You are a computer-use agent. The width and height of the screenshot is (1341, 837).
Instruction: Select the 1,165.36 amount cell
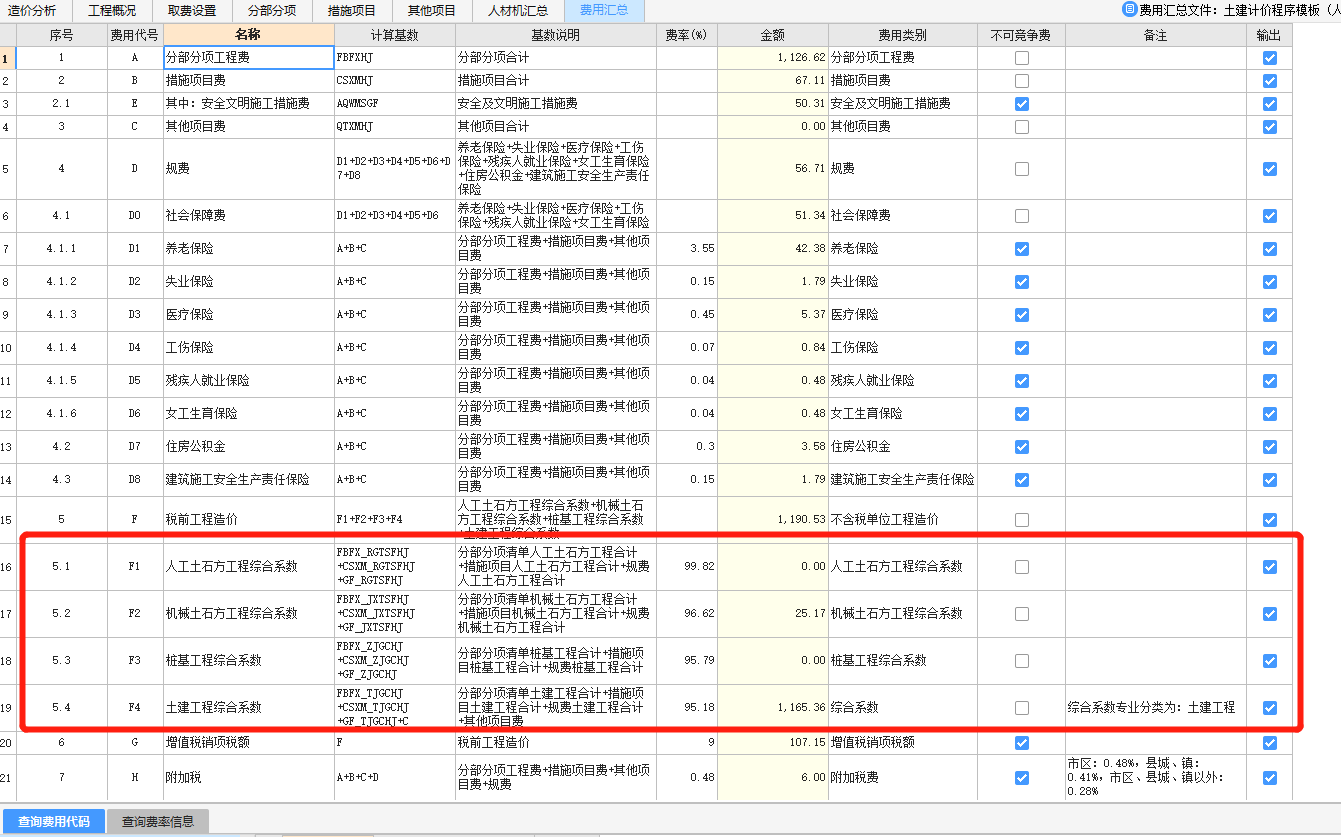click(772, 707)
